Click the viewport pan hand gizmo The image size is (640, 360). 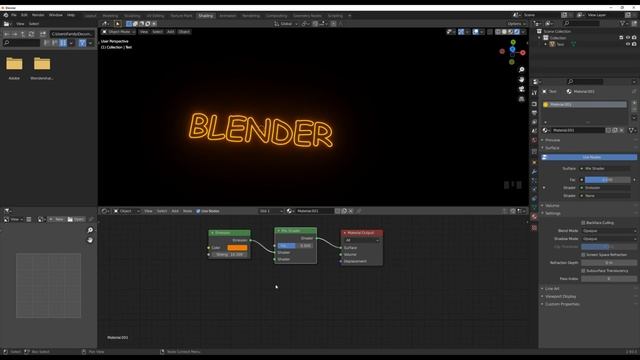coord(521,79)
